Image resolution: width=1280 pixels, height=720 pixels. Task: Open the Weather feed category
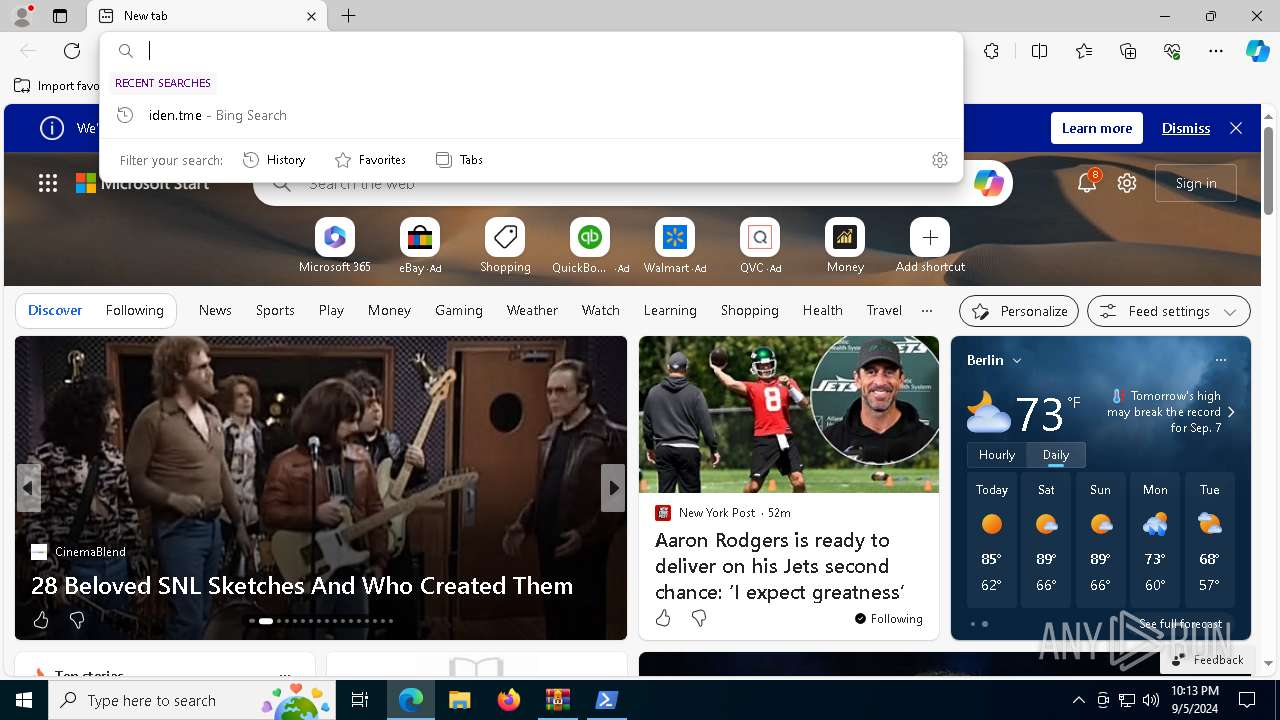[532, 311]
